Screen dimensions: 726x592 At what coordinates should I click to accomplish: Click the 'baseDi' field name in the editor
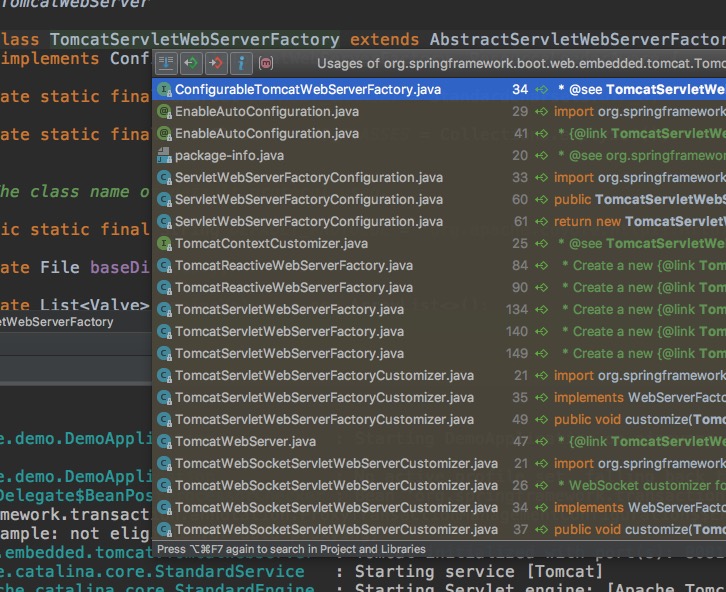coord(119,268)
